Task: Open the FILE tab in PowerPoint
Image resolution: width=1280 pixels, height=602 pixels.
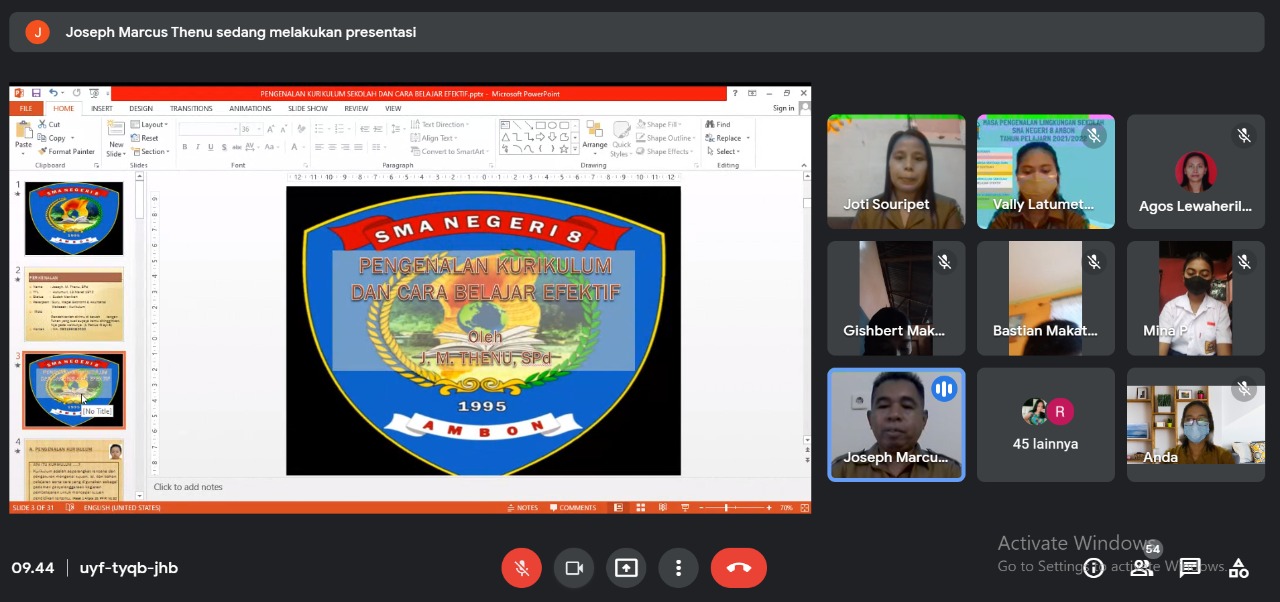Action: [26, 108]
